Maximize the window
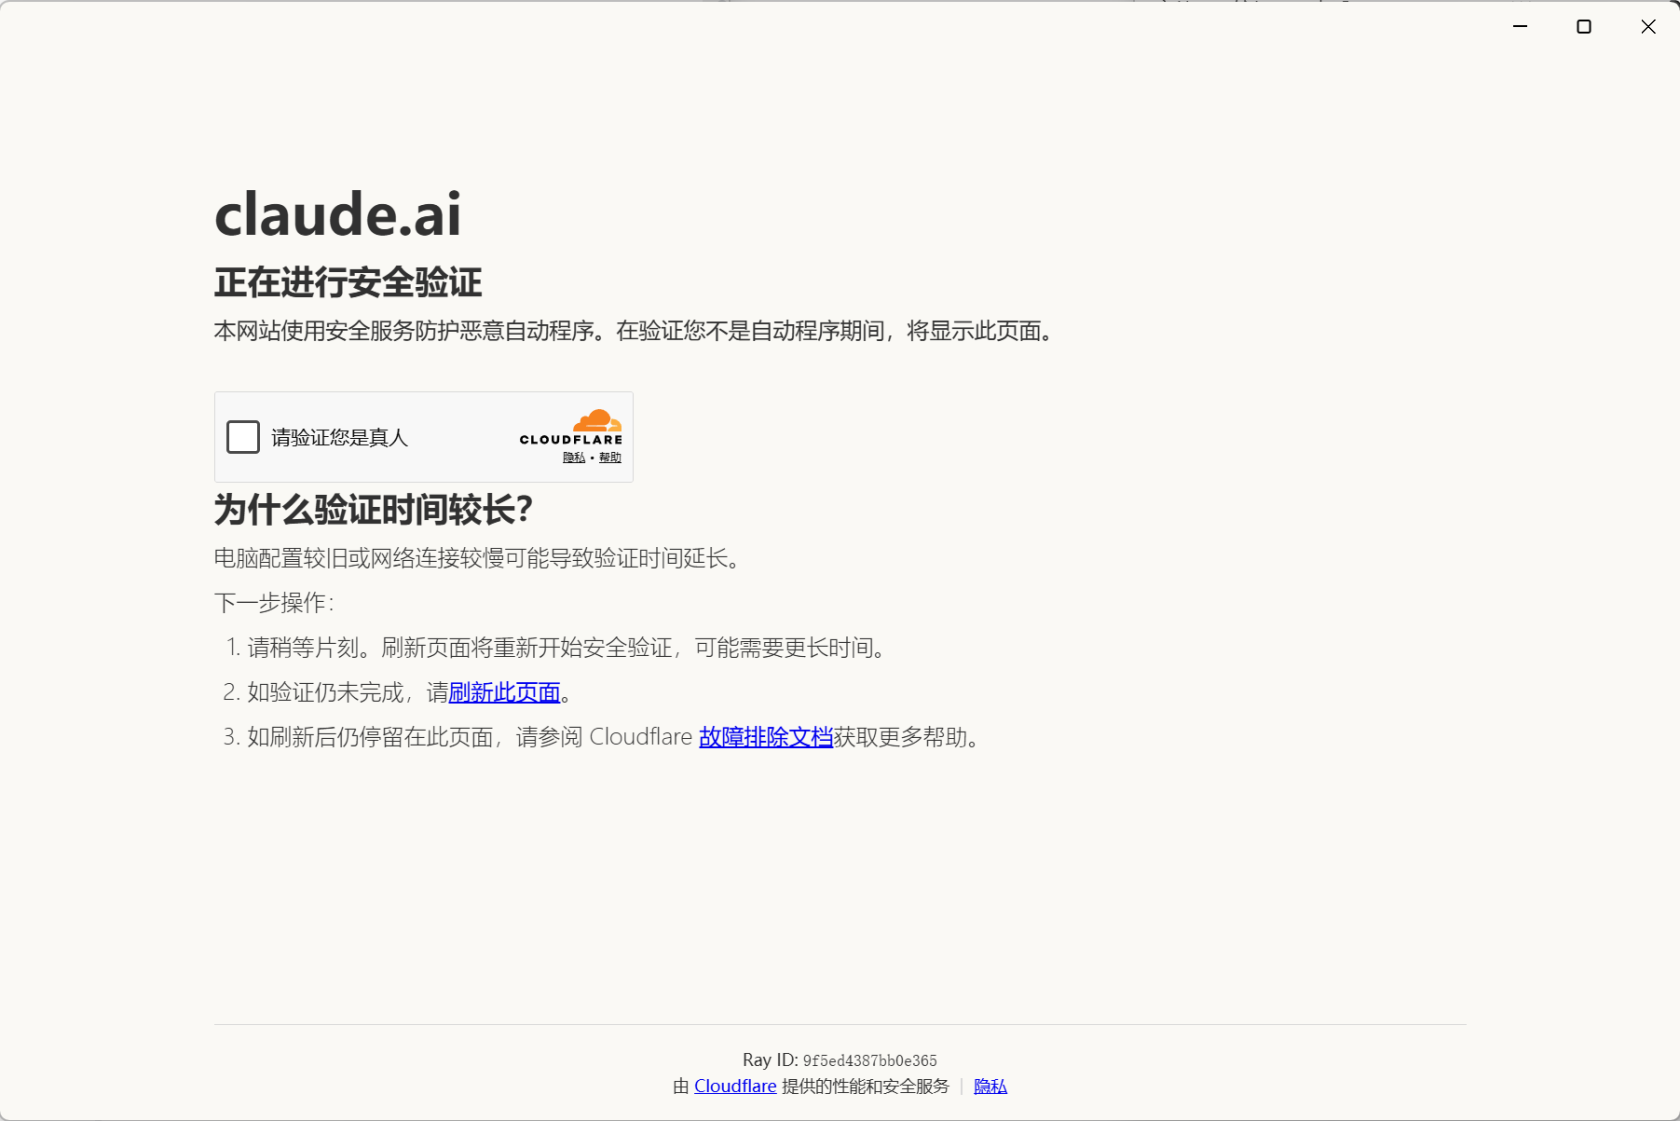Viewport: 1680px width, 1121px height. [x=1584, y=27]
